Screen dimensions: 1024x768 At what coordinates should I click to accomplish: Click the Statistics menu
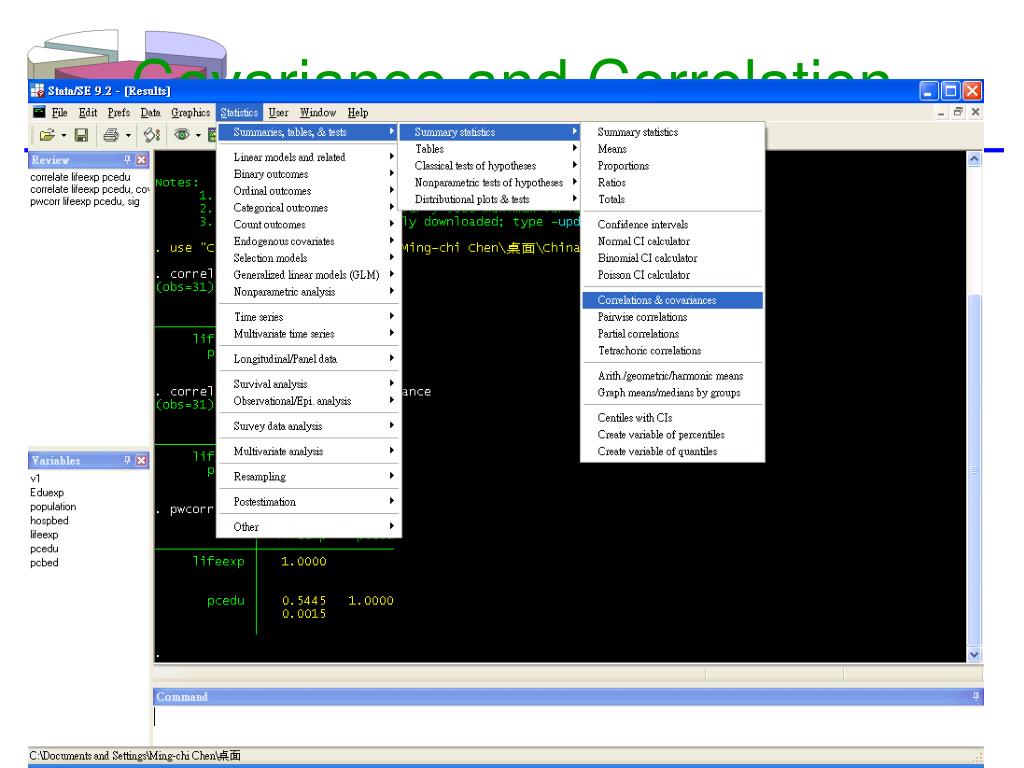point(239,112)
